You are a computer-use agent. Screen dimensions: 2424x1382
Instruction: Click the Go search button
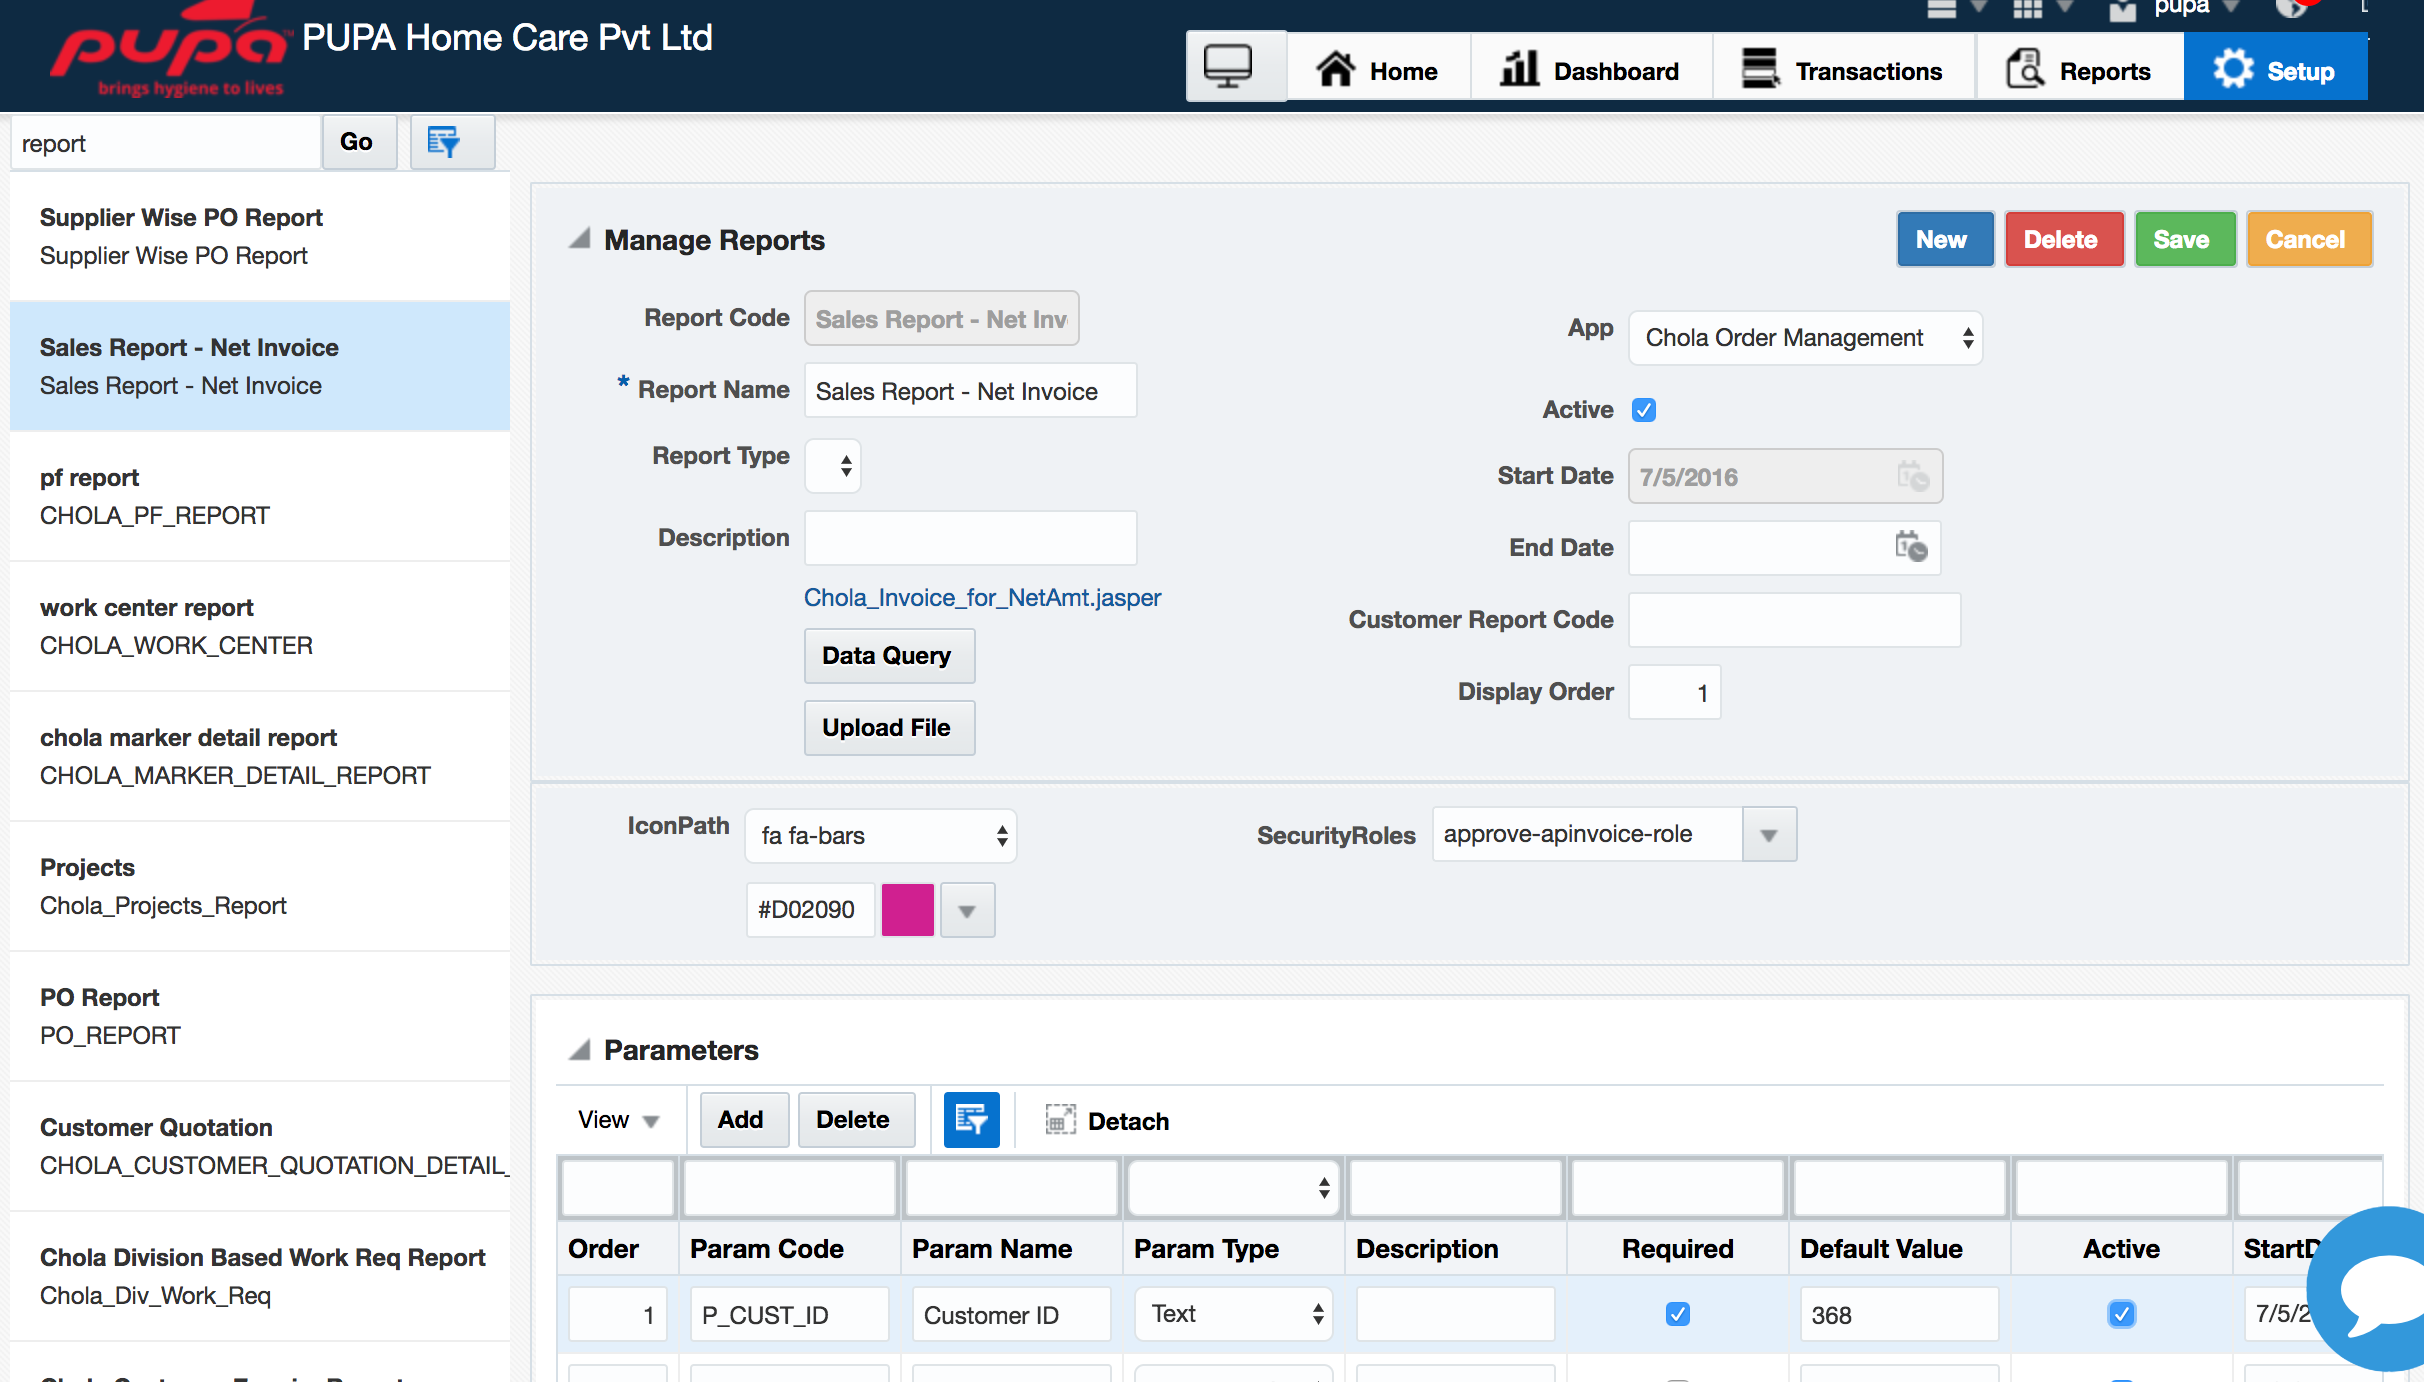click(x=359, y=142)
